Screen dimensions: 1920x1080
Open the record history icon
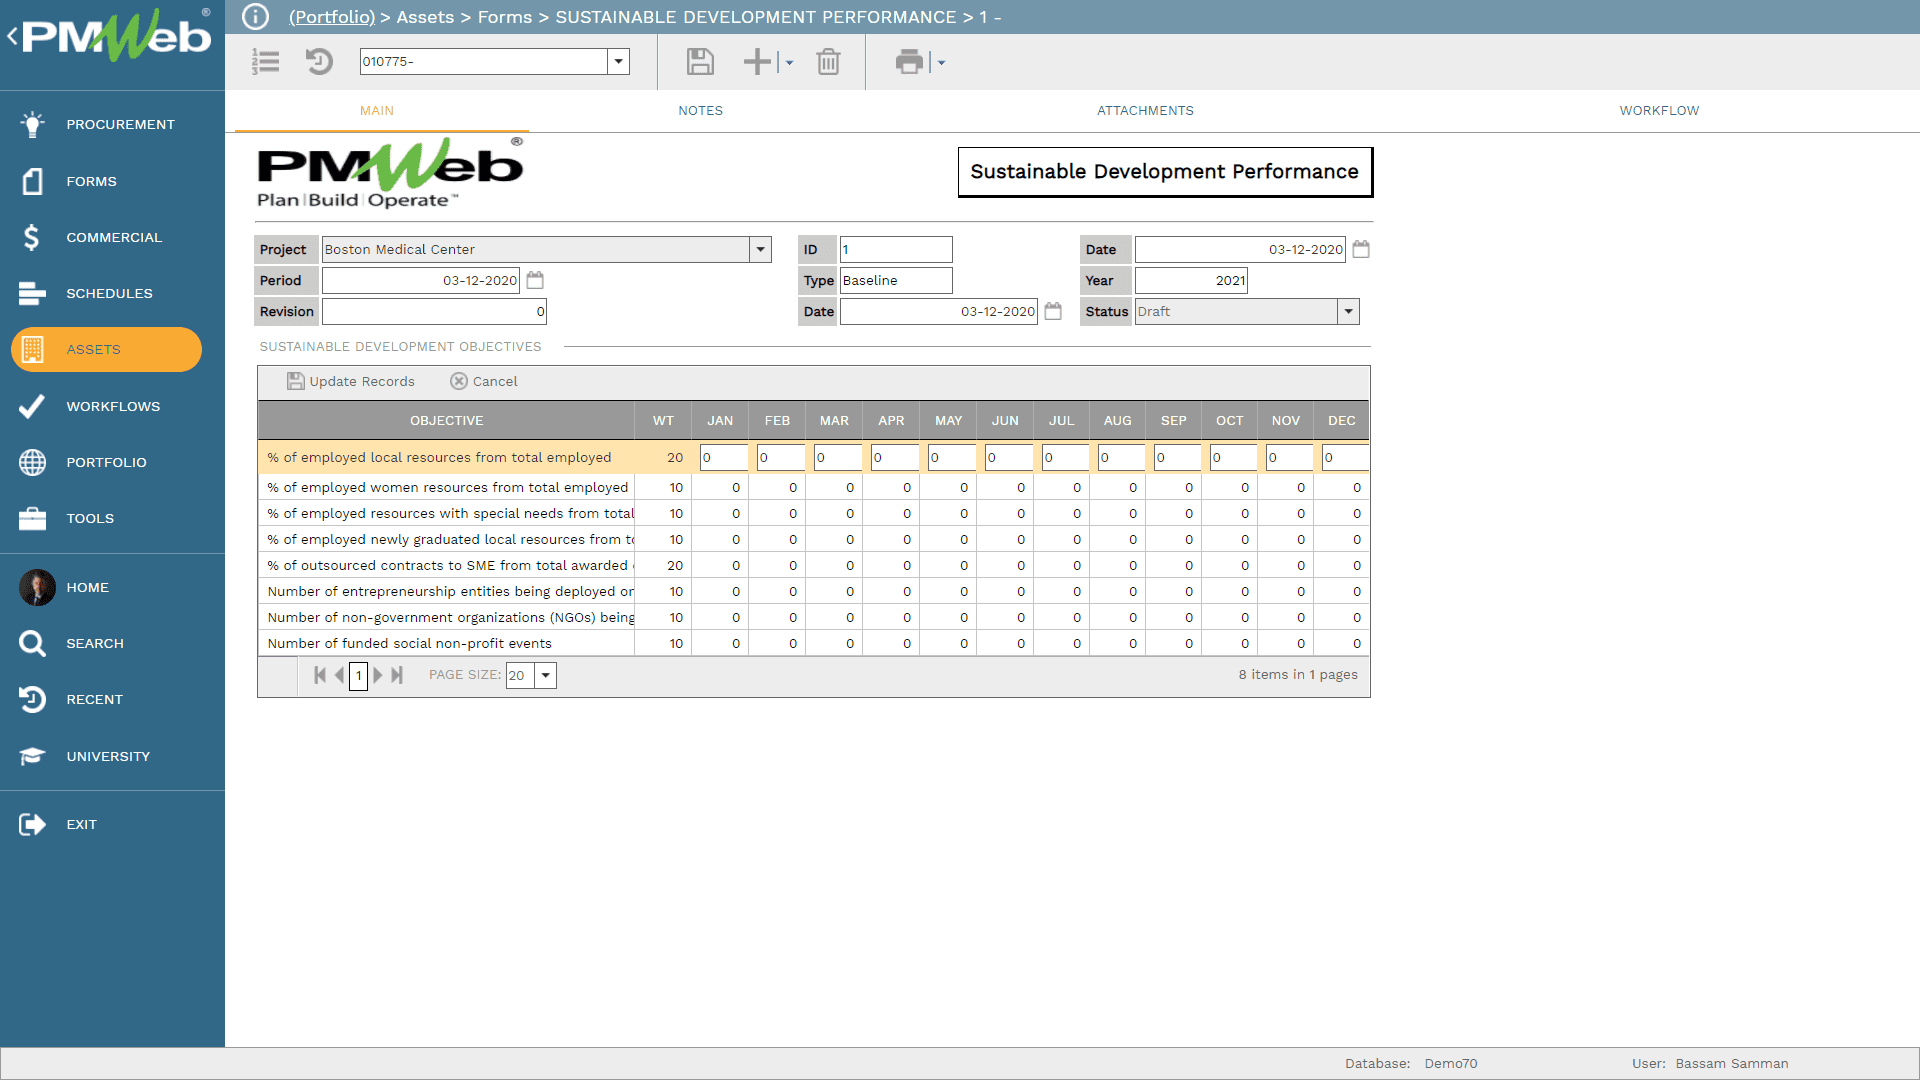(x=319, y=62)
